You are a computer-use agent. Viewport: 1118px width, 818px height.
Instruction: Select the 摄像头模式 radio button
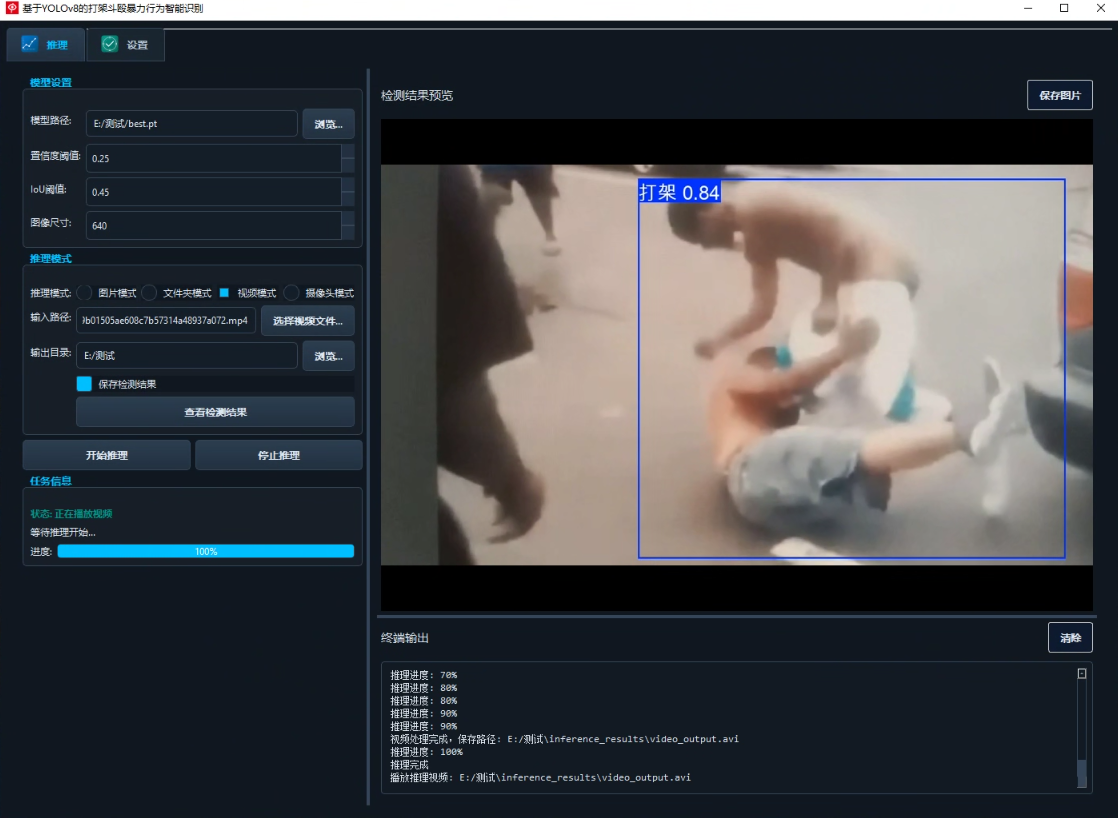point(291,292)
